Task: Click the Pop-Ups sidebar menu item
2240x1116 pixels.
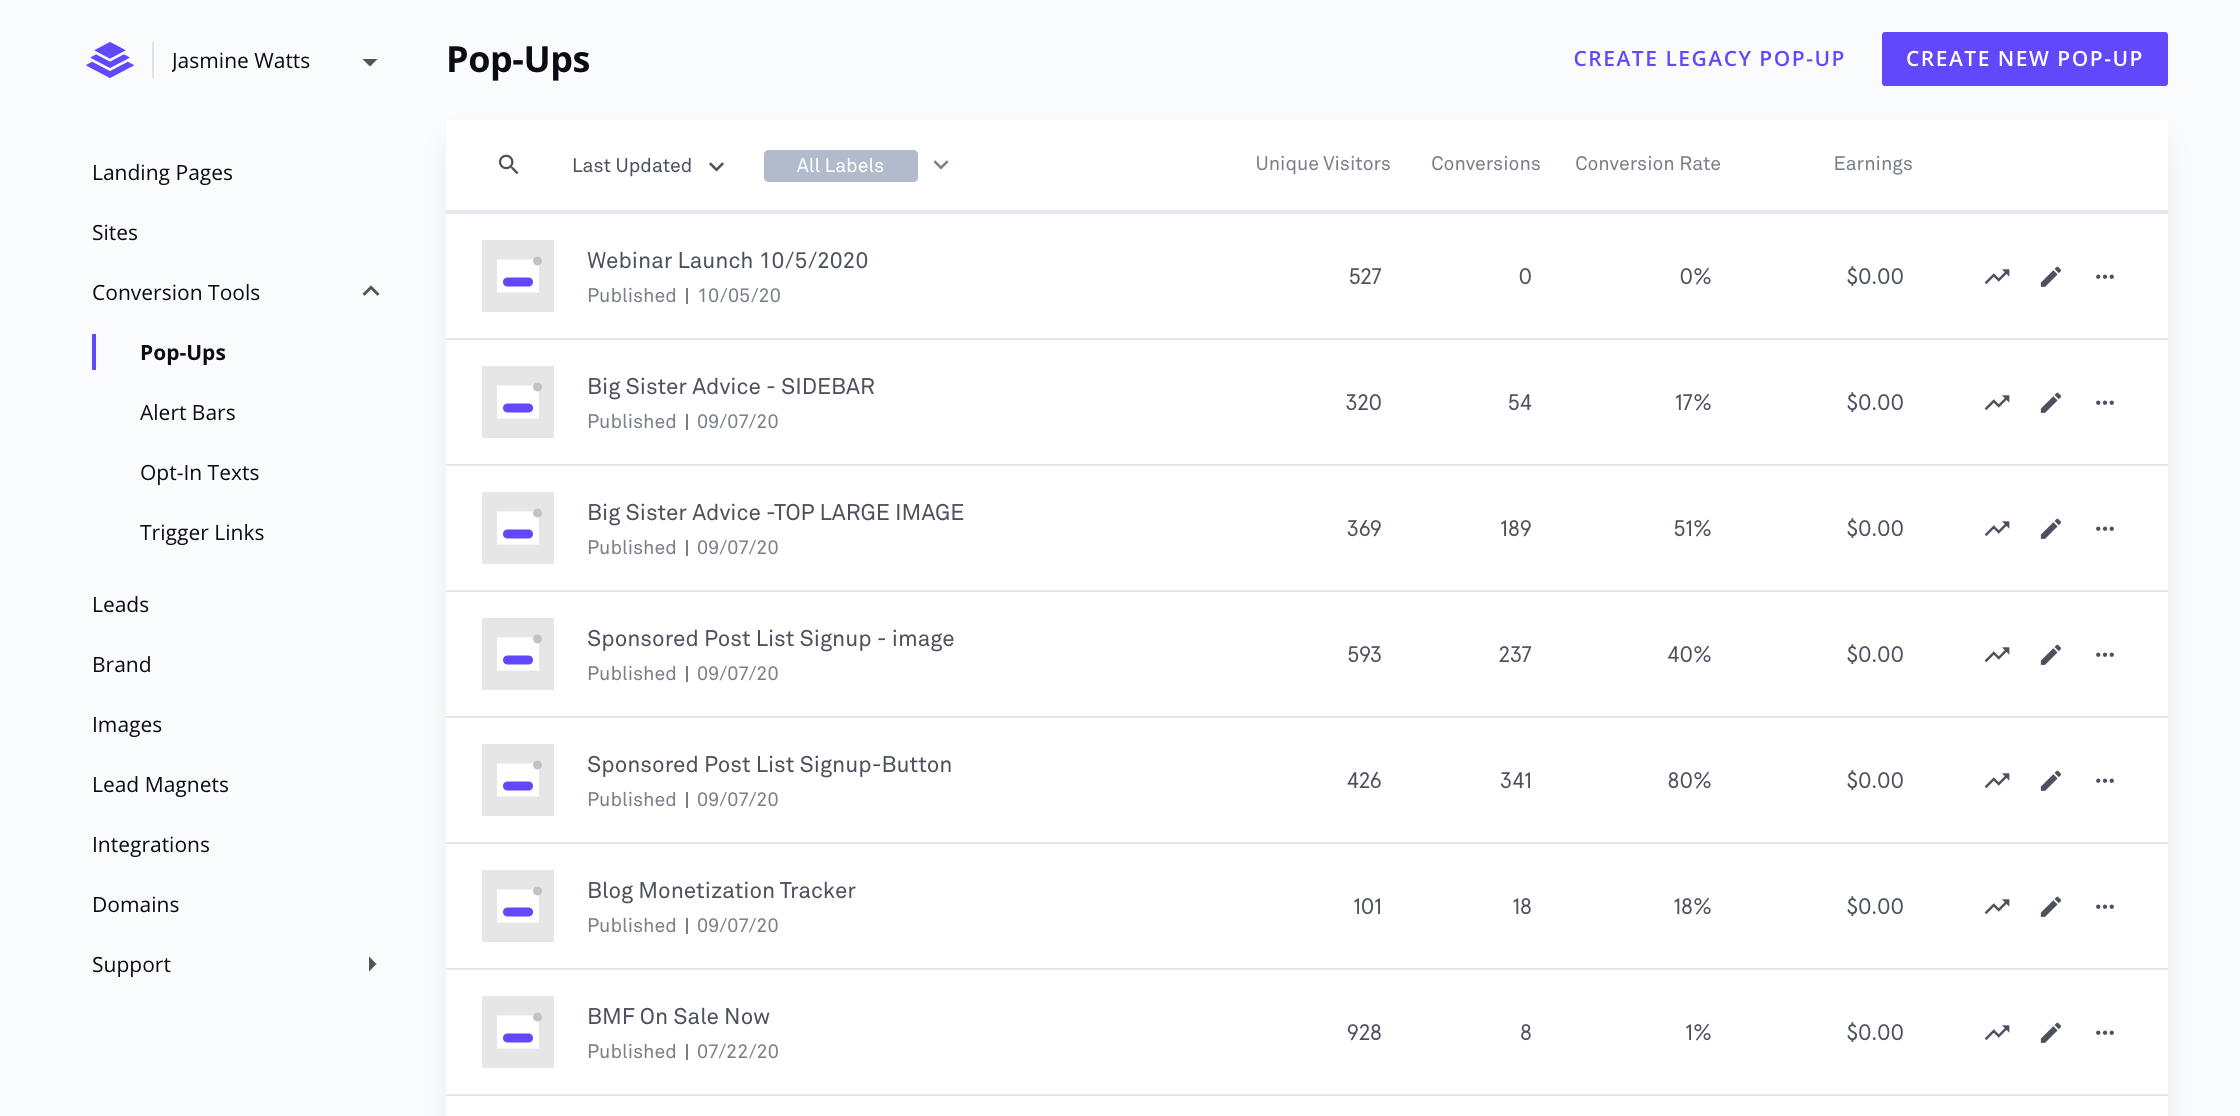Action: tap(181, 352)
